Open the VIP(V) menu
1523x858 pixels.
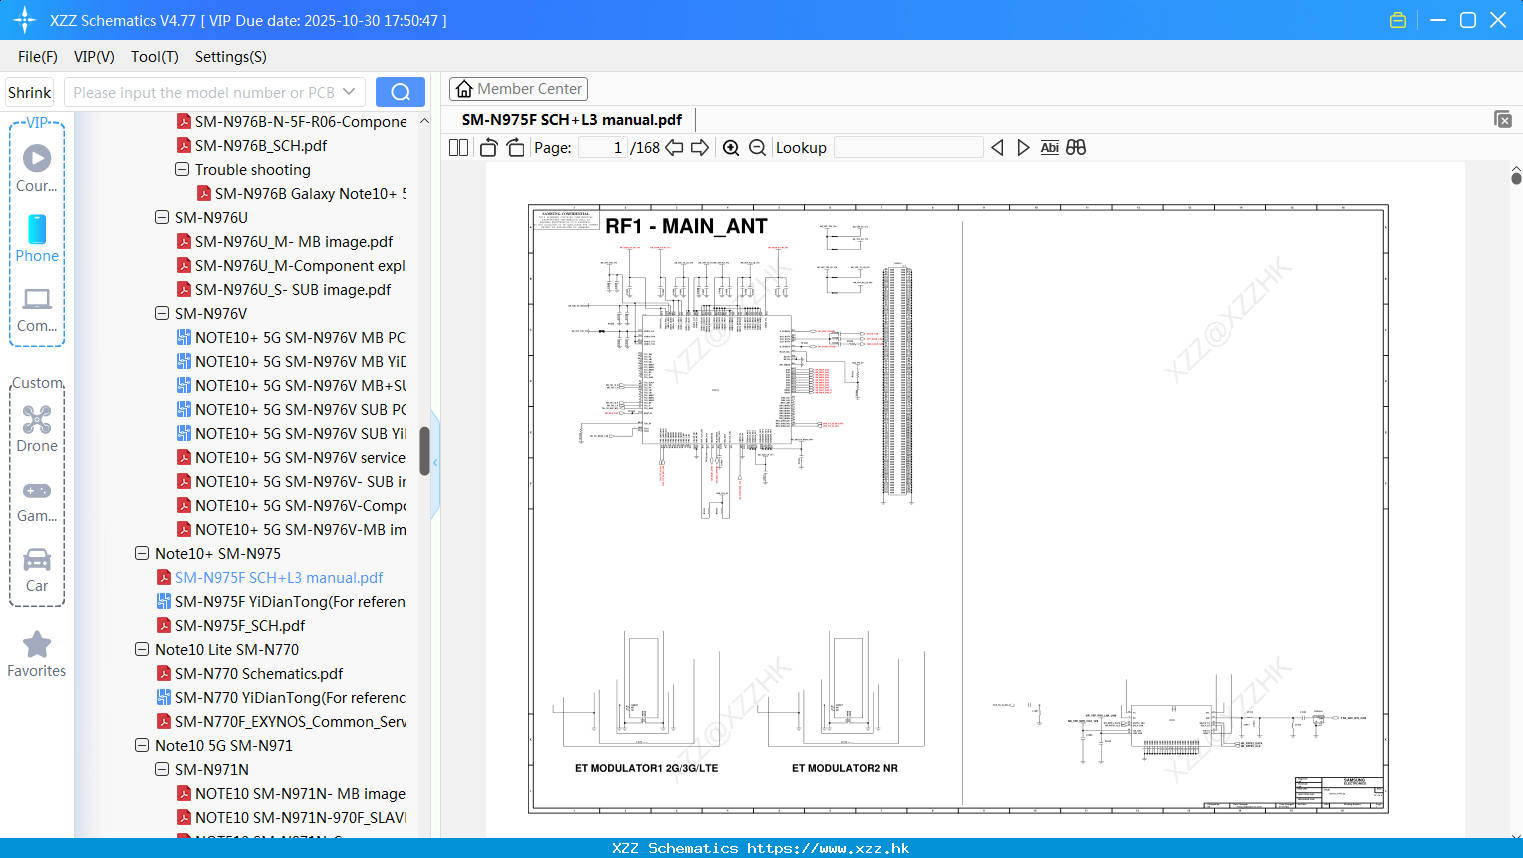pos(94,57)
